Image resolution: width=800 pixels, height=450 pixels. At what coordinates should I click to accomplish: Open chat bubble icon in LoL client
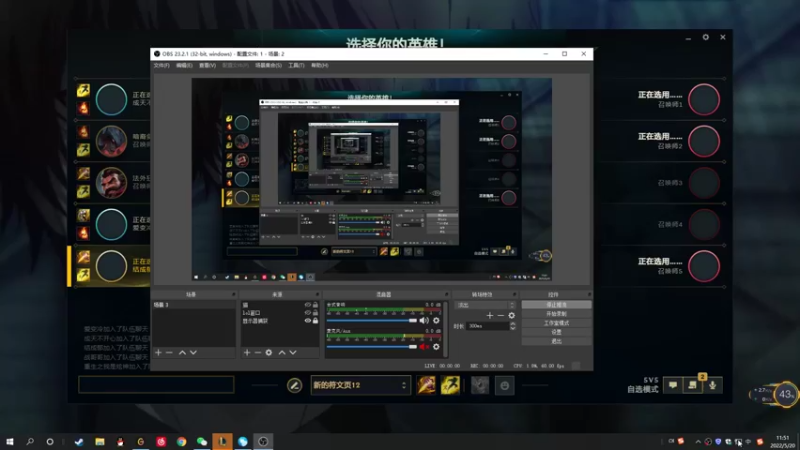coord(673,385)
